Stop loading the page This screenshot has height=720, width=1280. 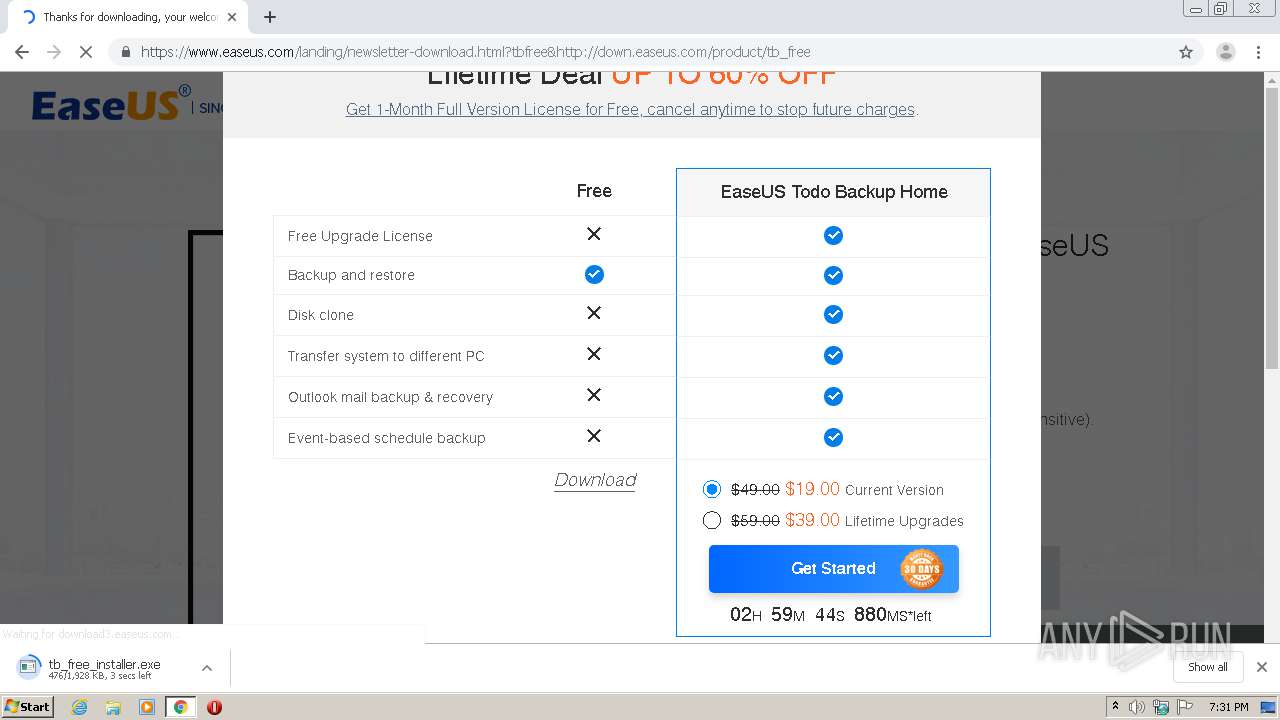(86, 52)
